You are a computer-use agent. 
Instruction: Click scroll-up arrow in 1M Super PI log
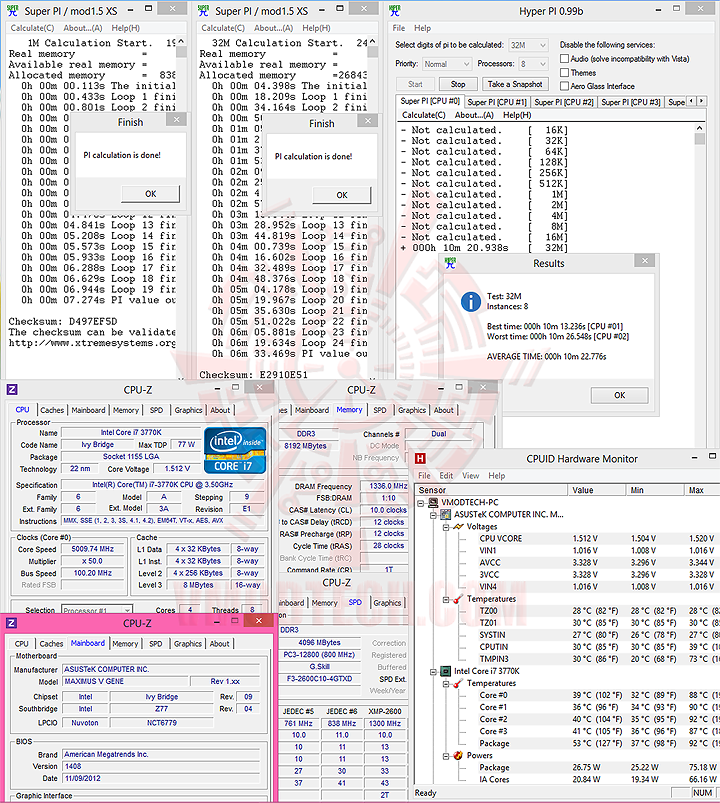[181, 41]
